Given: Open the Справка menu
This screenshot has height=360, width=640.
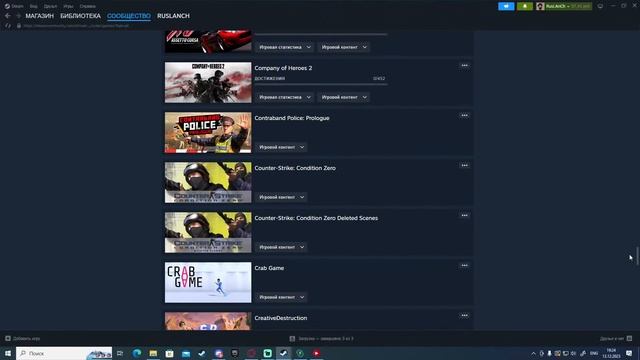Looking at the screenshot, I should click(87, 6).
